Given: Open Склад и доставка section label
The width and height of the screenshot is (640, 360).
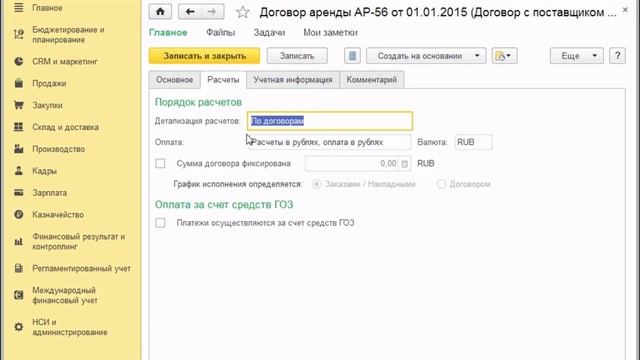Looking at the screenshot, I should pos(65,127).
